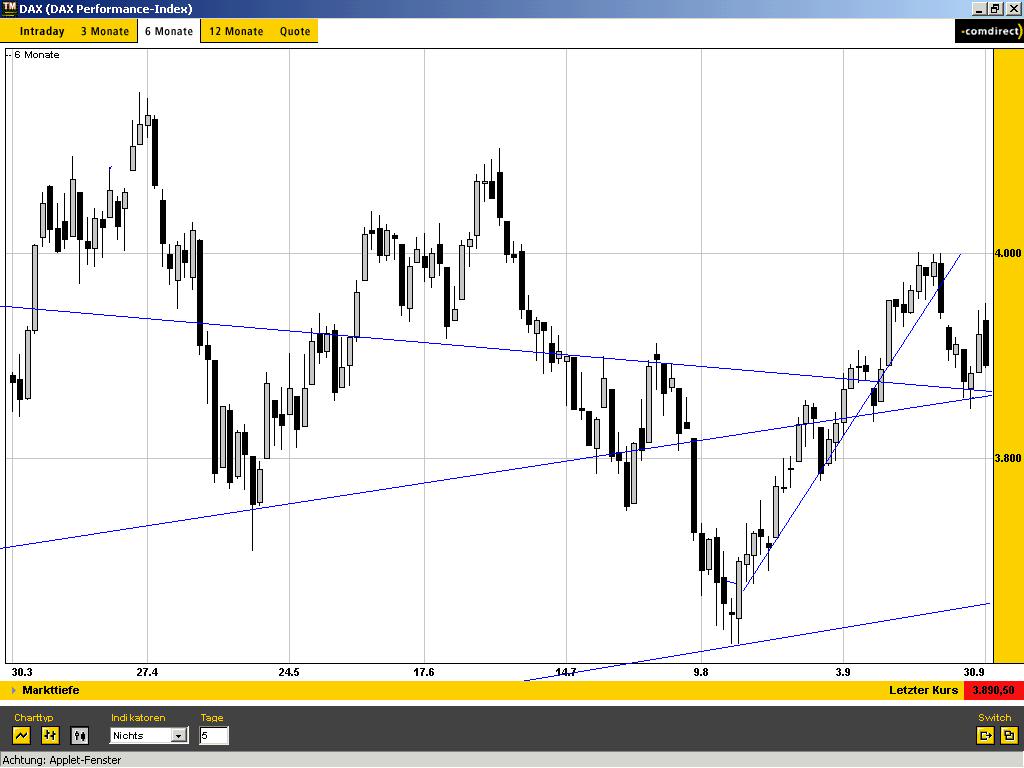The image size is (1024, 768).
Task: Click the Switch arrow-out icon
Action: pos(985,735)
